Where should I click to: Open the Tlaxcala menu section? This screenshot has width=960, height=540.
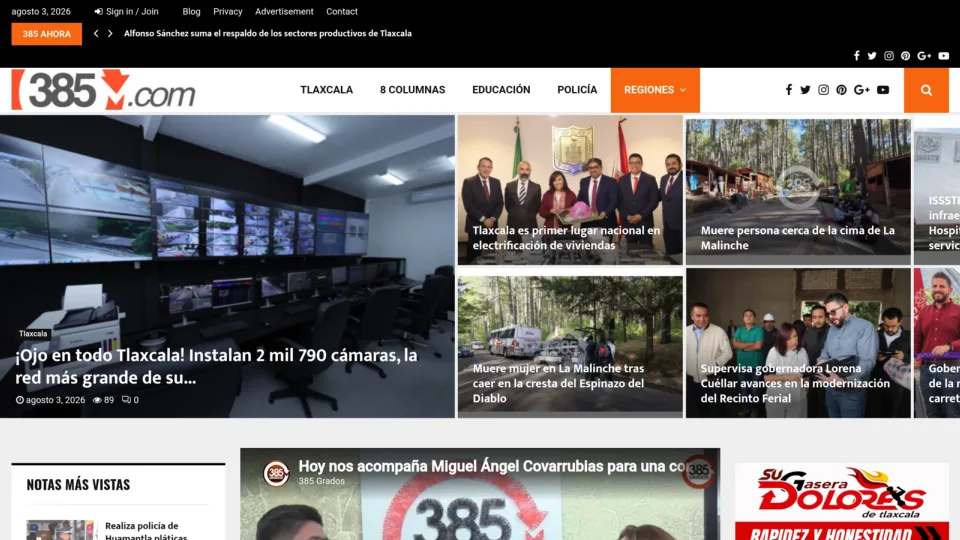click(326, 90)
